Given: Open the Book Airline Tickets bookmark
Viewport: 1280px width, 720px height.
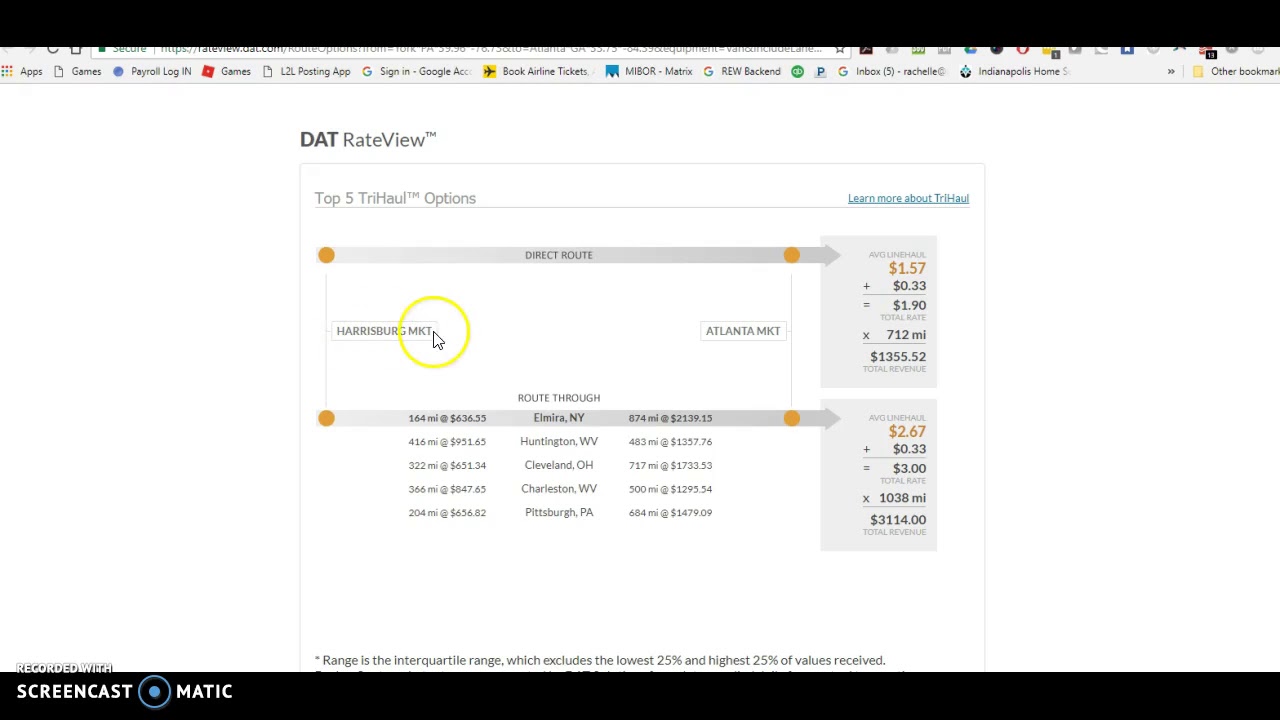Looking at the screenshot, I should (x=538, y=71).
